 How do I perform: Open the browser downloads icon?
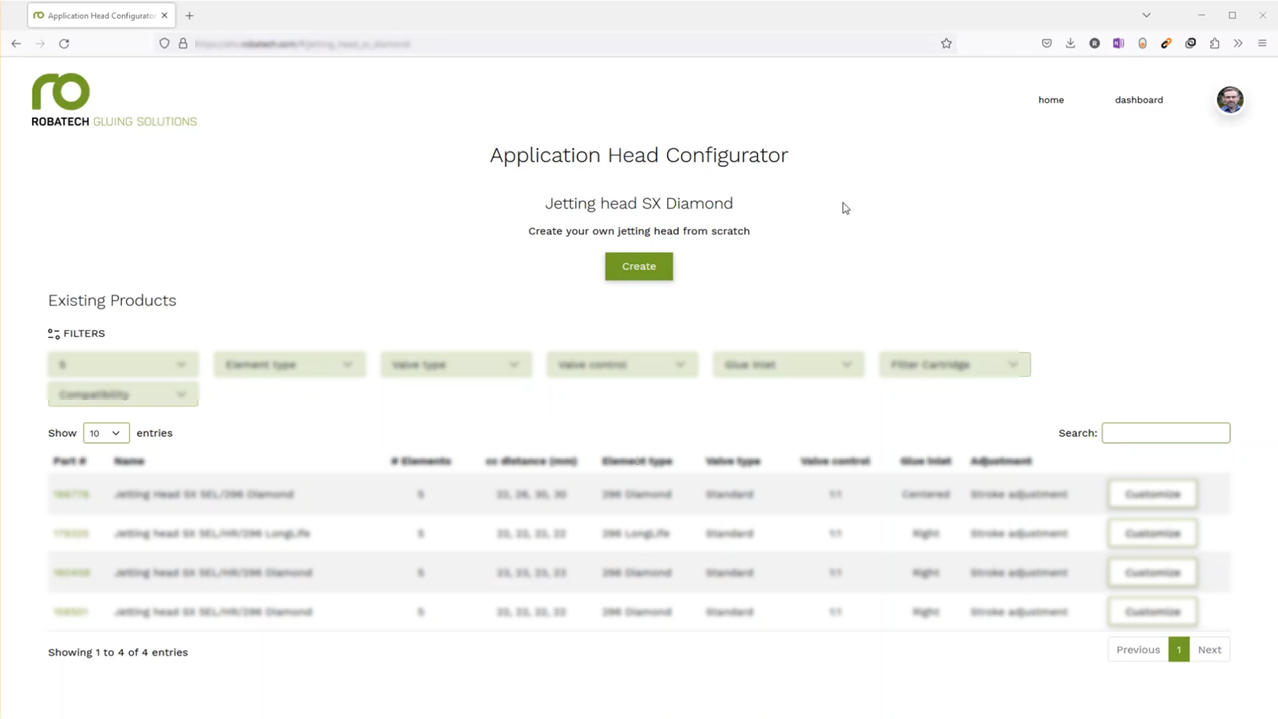point(1070,44)
